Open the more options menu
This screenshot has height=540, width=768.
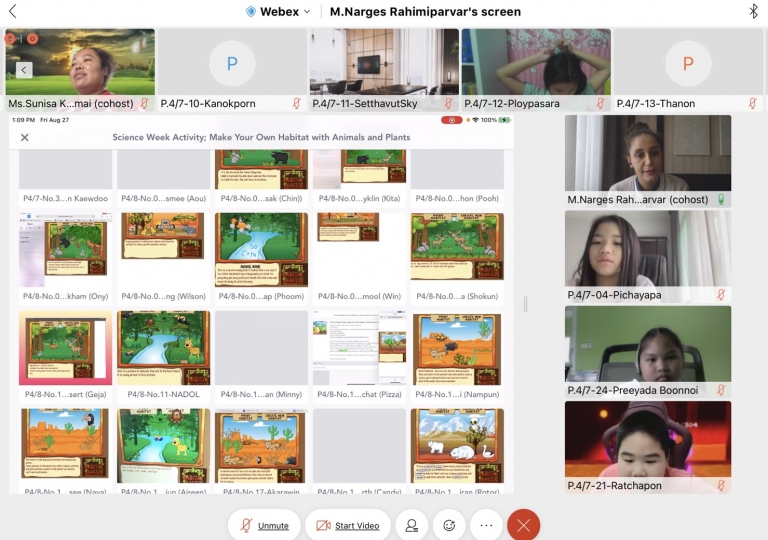[x=486, y=526]
